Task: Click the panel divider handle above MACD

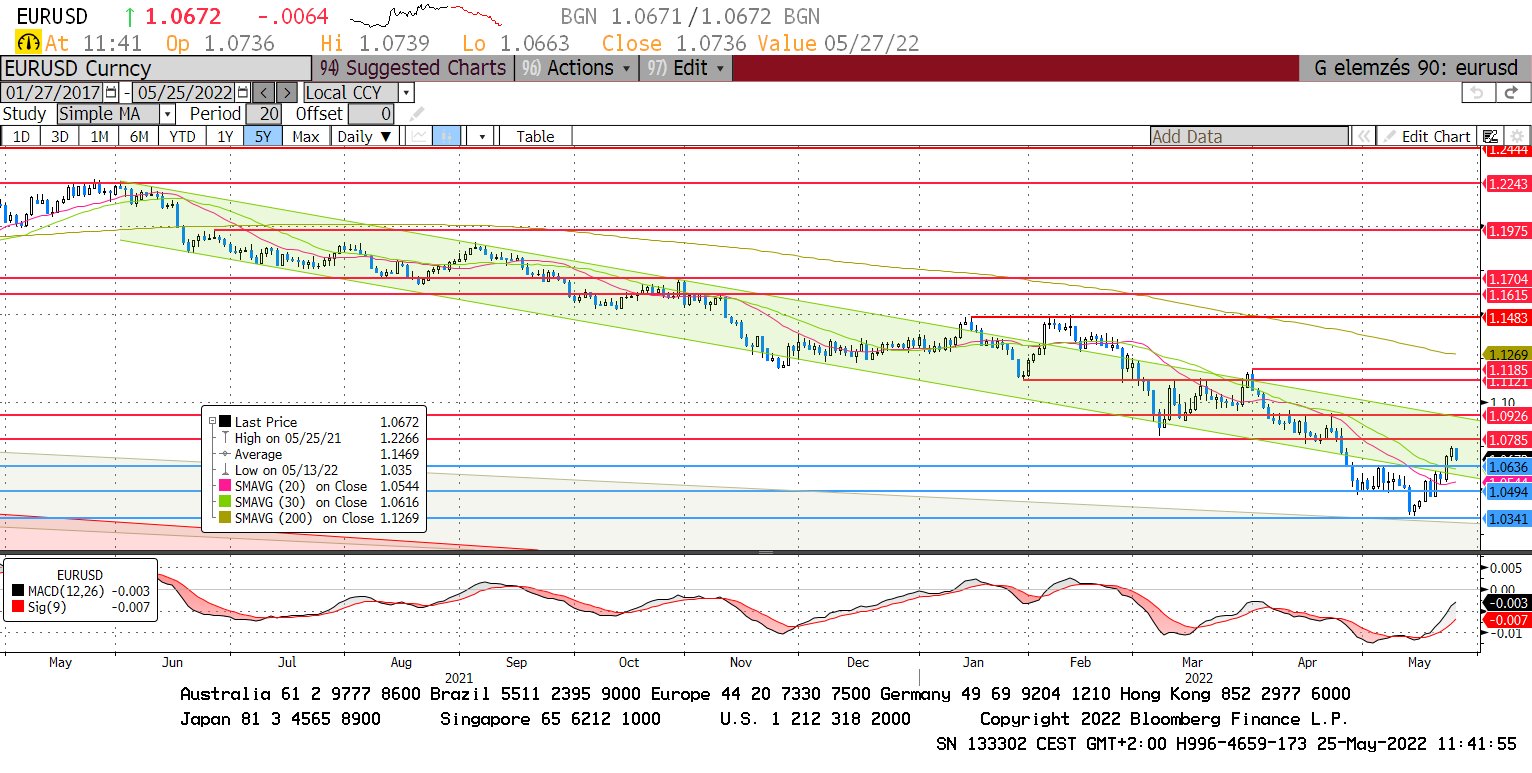Action: pos(766,552)
